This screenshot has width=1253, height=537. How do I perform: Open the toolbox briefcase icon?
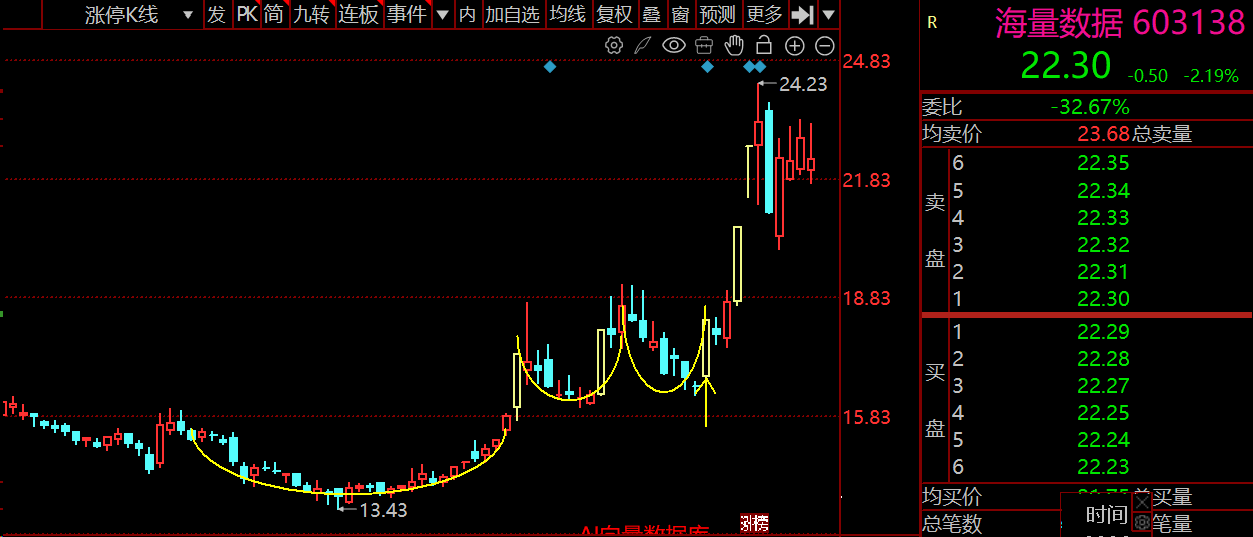704,45
